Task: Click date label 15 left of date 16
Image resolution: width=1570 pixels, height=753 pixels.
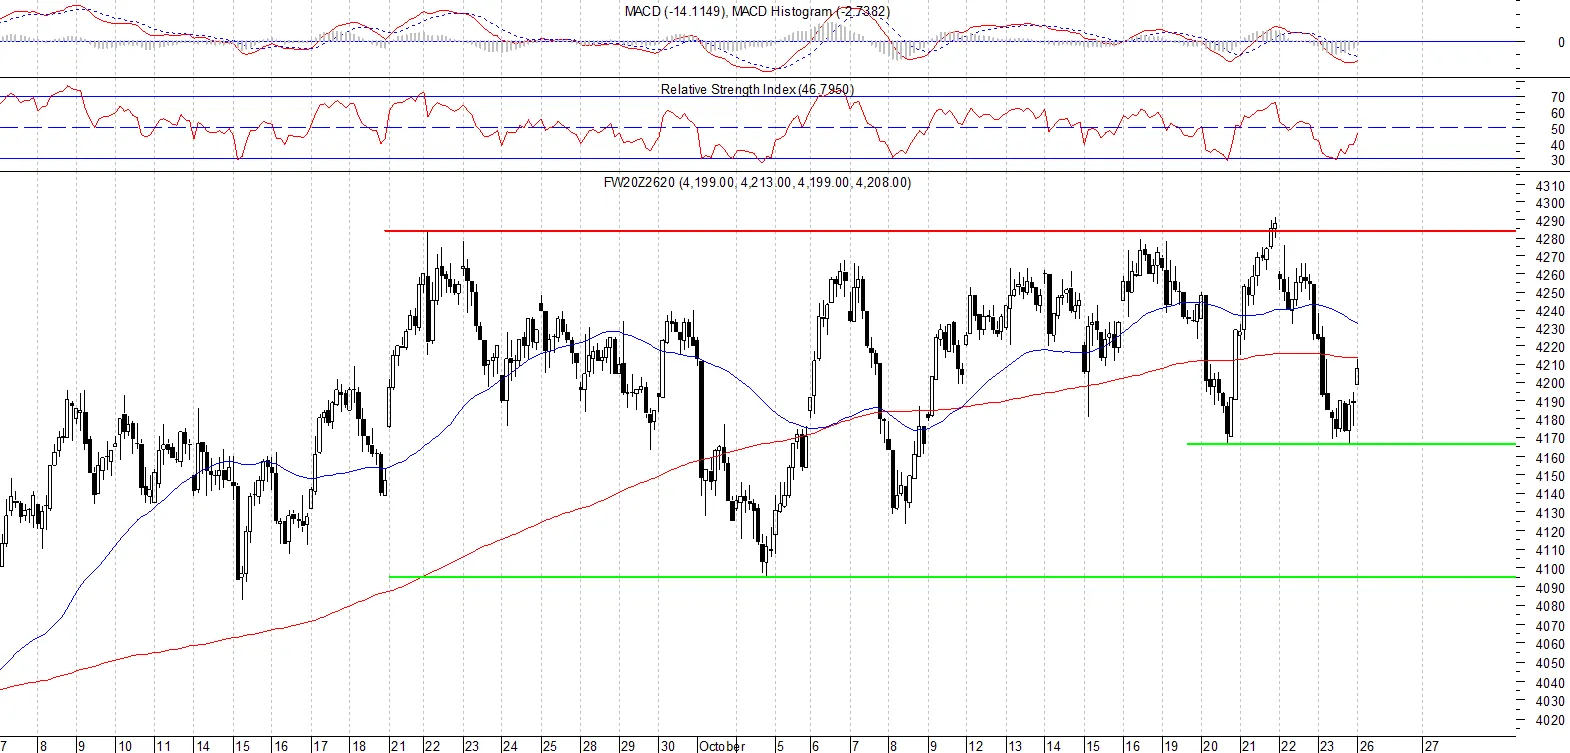Action: [242, 746]
